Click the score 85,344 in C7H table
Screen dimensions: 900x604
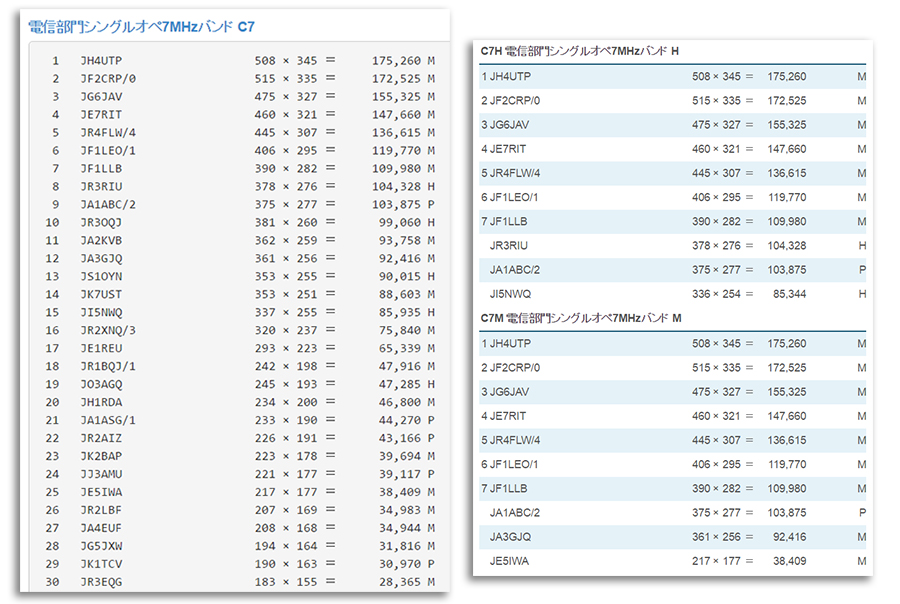click(x=787, y=294)
